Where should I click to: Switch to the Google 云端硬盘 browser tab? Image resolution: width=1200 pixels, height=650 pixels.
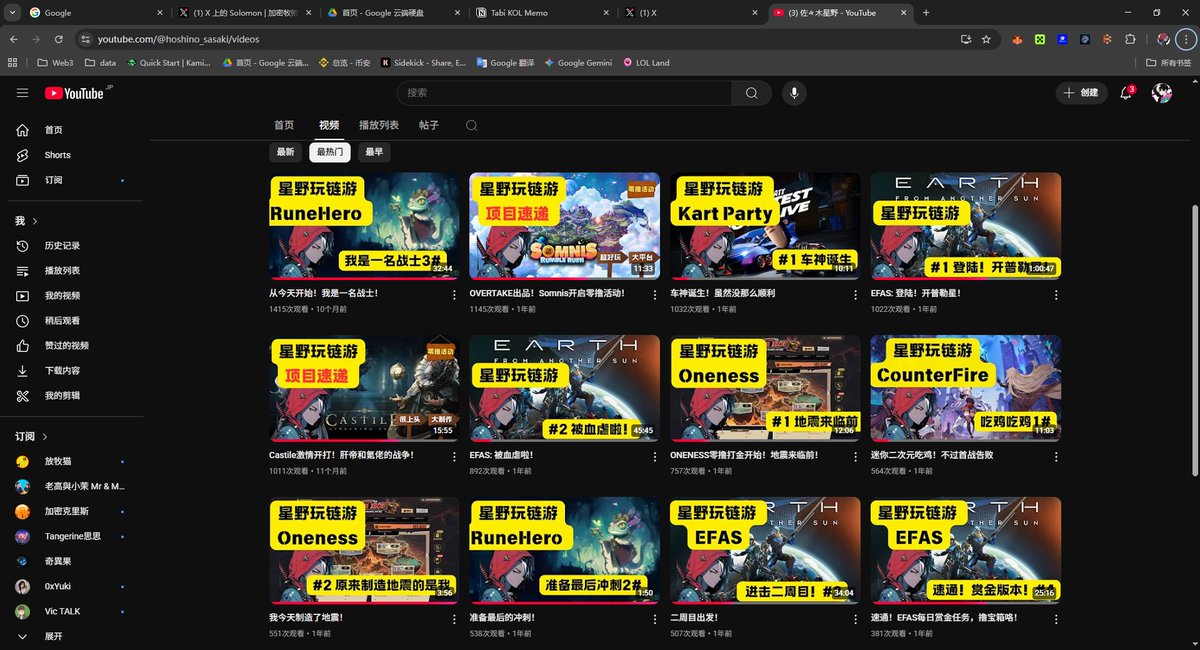[393, 12]
